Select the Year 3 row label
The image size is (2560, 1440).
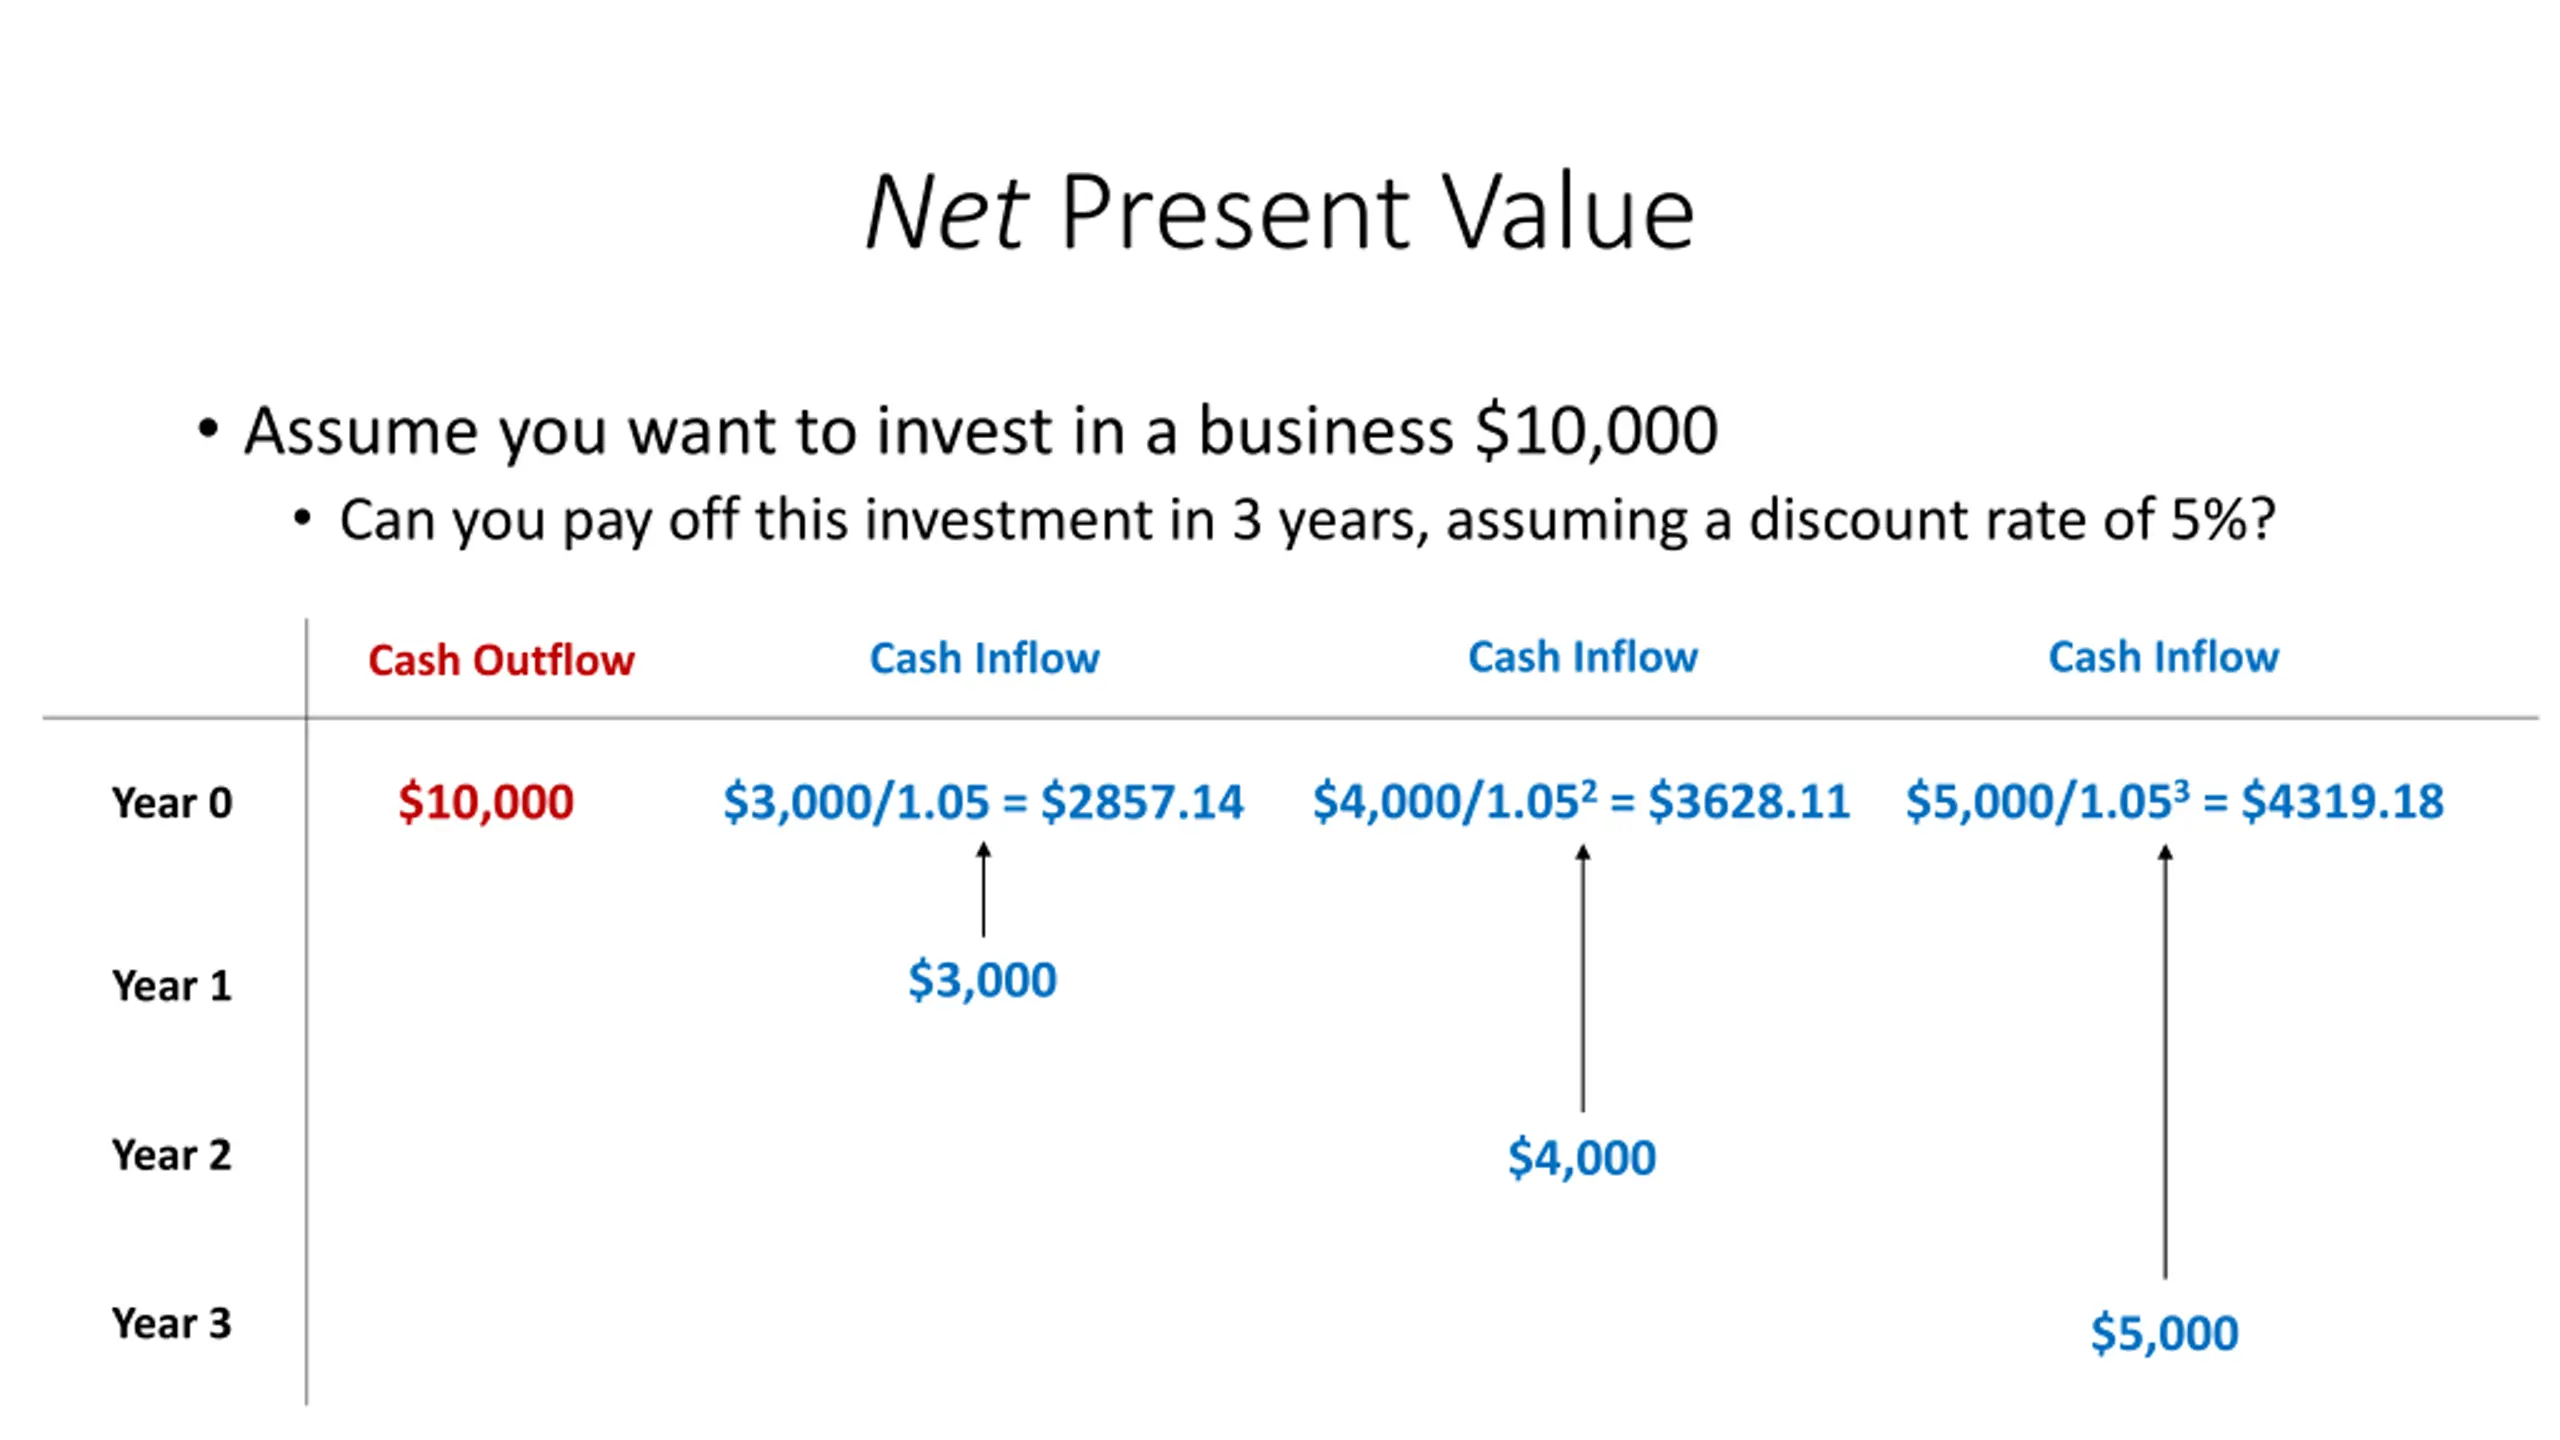[x=172, y=1323]
